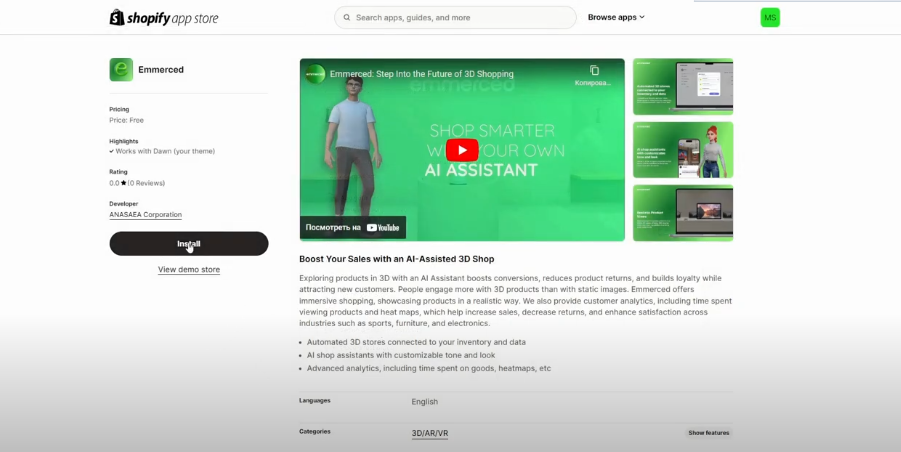
Task: Install the Emmerced app
Action: coord(188,244)
